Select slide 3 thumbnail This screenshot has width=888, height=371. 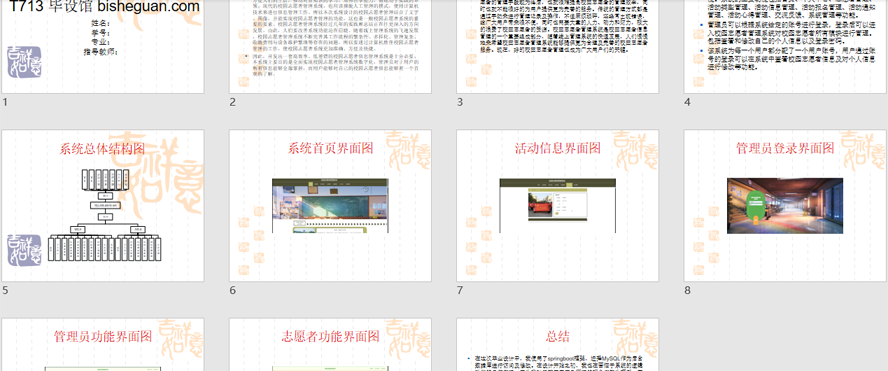tap(557, 46)
